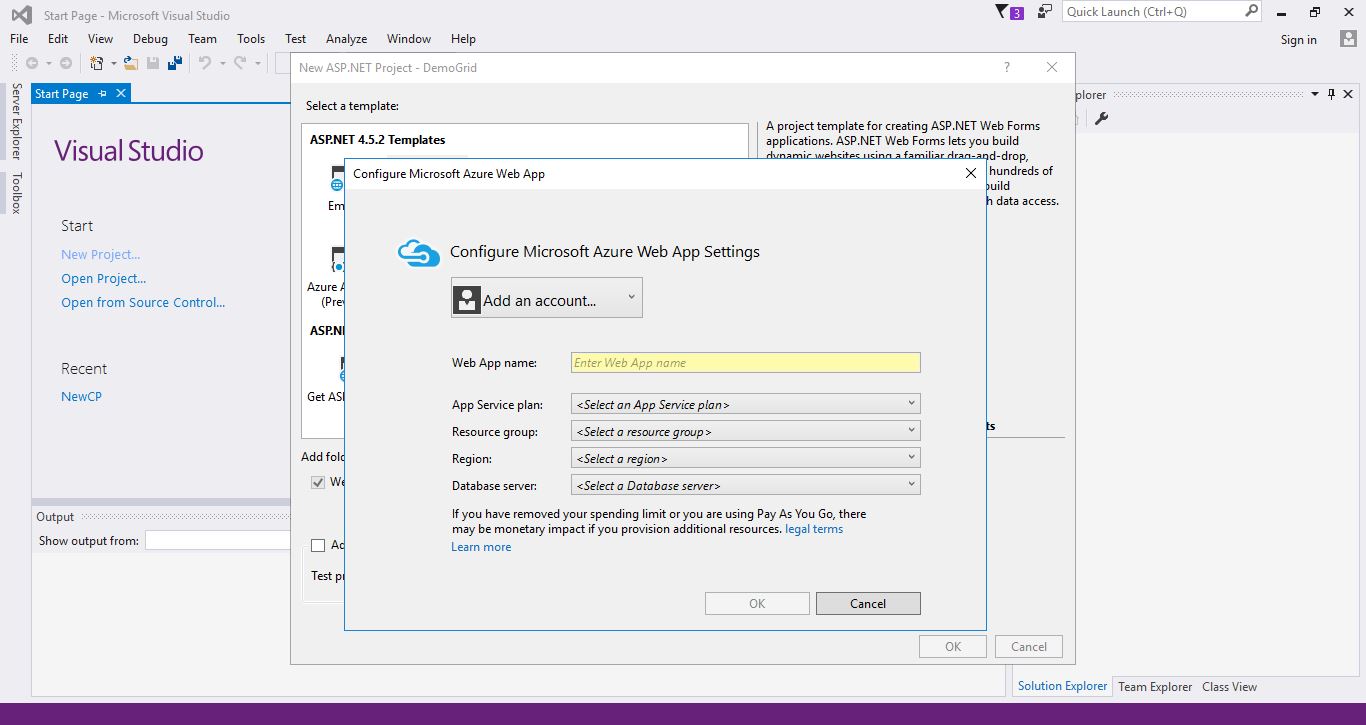Open recent project NewCP
1366x725 pixels.
pyautogui.click(x=81, y=397)
